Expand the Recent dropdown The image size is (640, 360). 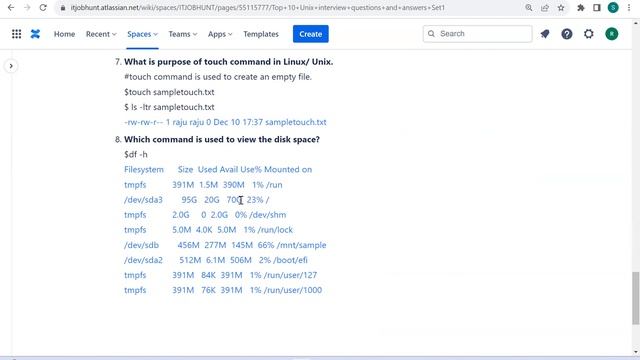click(x=101, y=34)
